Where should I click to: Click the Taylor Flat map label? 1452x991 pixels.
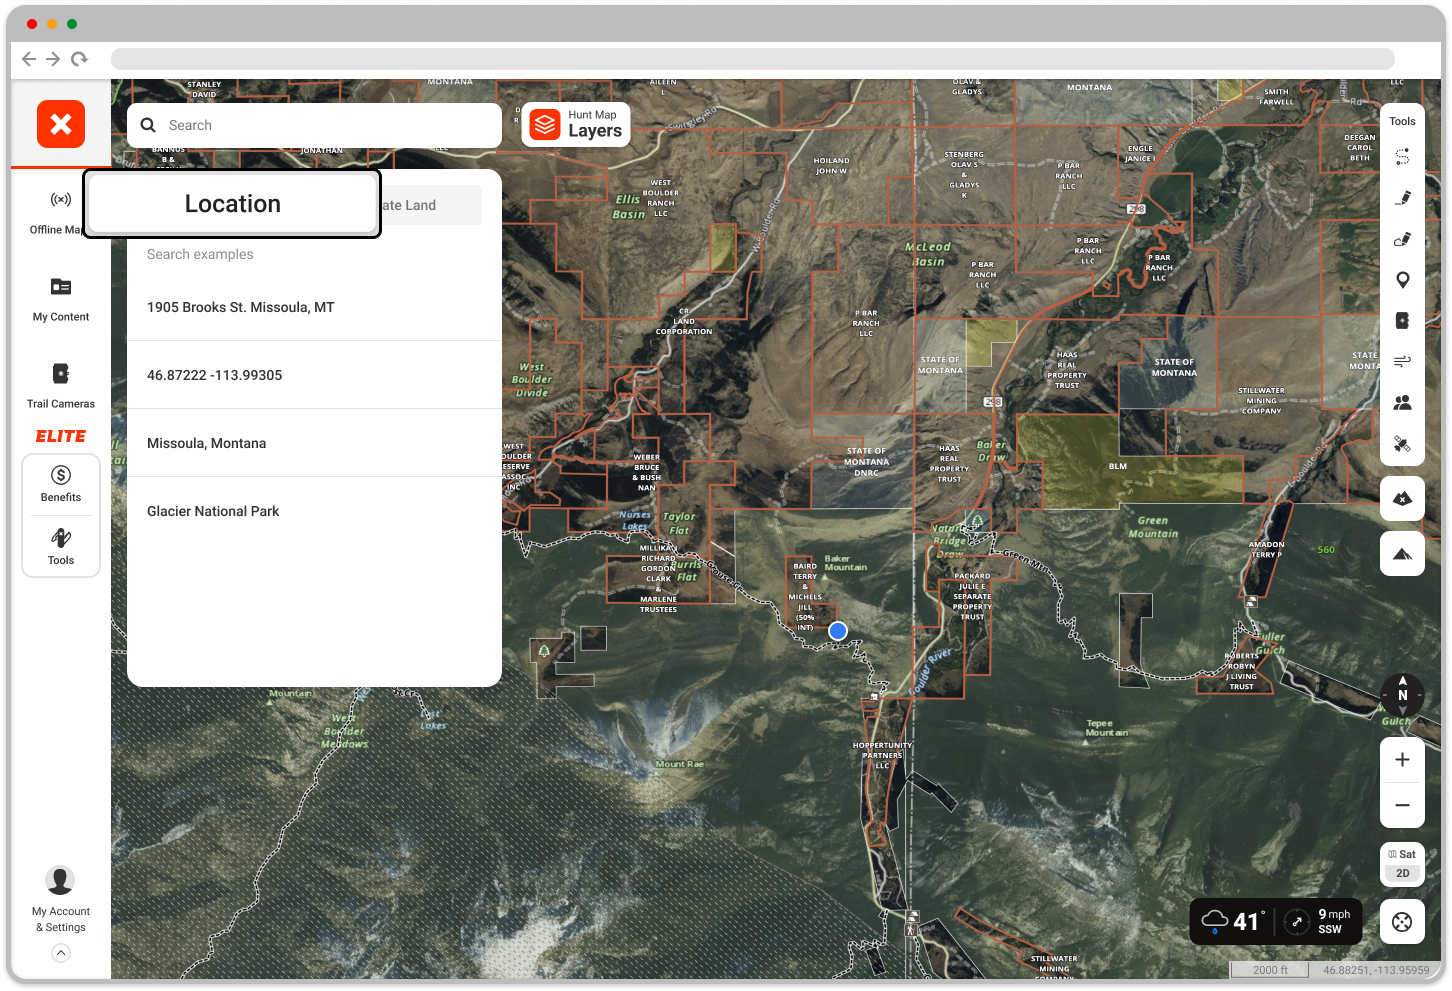(679, 524)
